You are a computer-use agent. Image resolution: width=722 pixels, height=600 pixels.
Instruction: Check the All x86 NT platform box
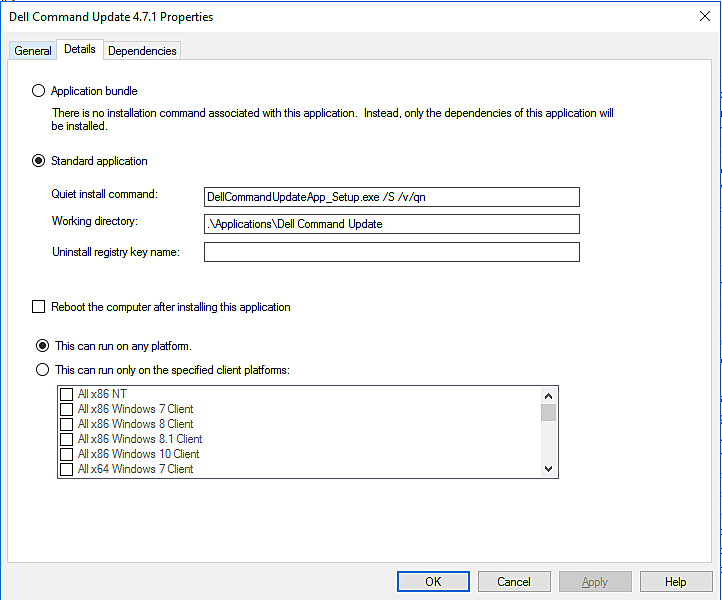(67, 394)
